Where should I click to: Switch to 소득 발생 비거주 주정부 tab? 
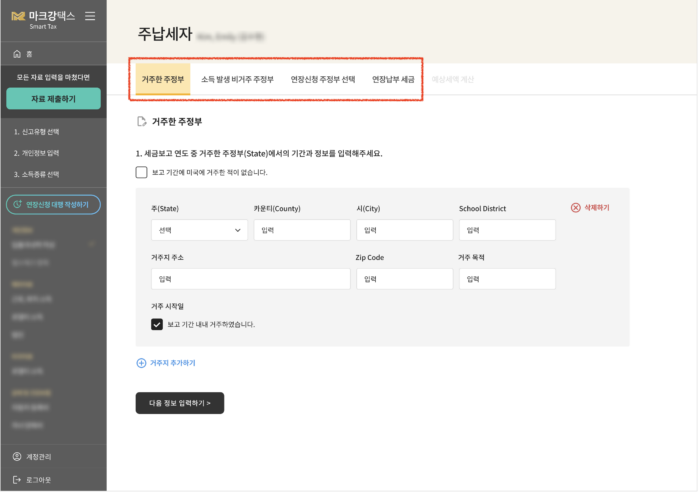point(237,78)
